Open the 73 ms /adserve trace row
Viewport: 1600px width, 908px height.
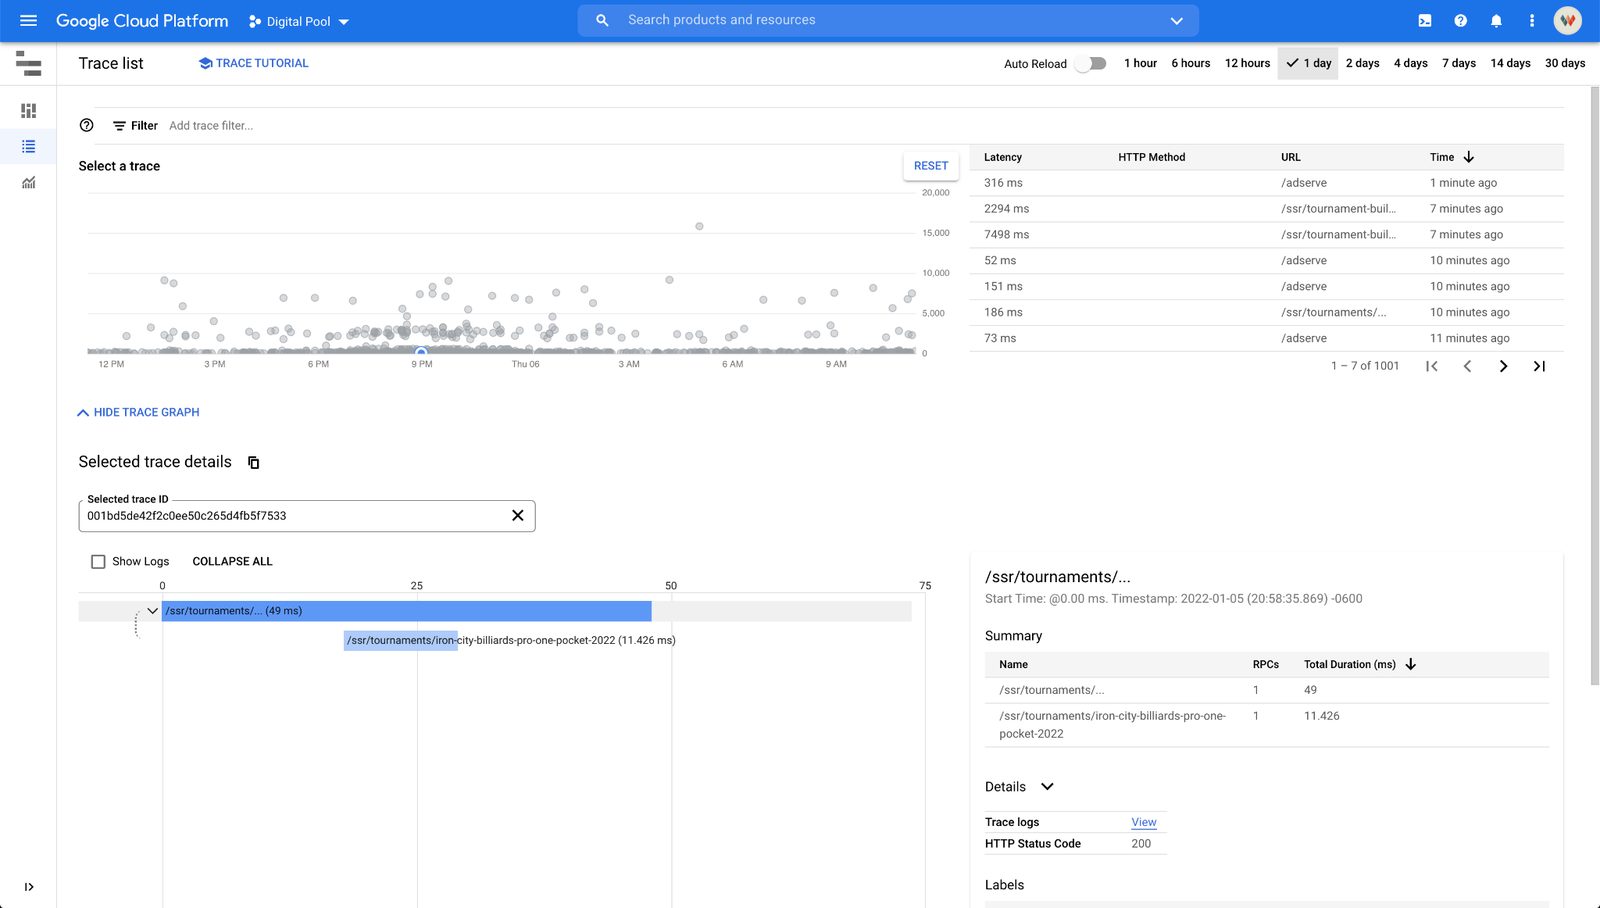click(x=1266, y=339)
